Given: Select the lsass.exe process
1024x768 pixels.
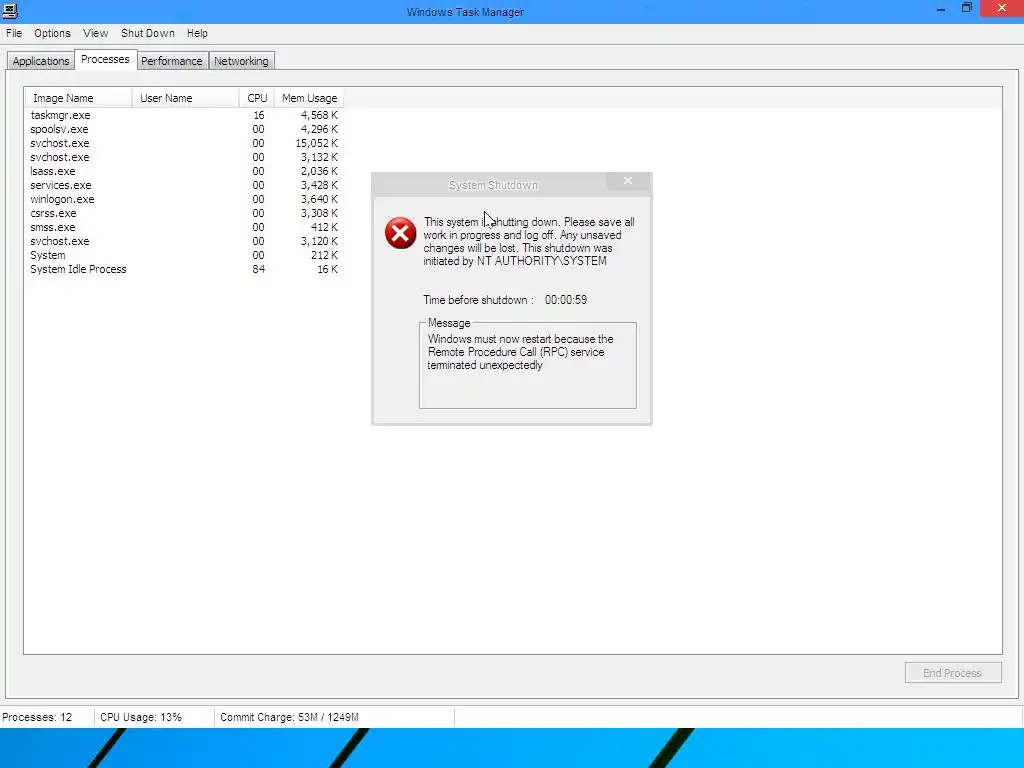Looking at the screenshot, I should (184, 171).
